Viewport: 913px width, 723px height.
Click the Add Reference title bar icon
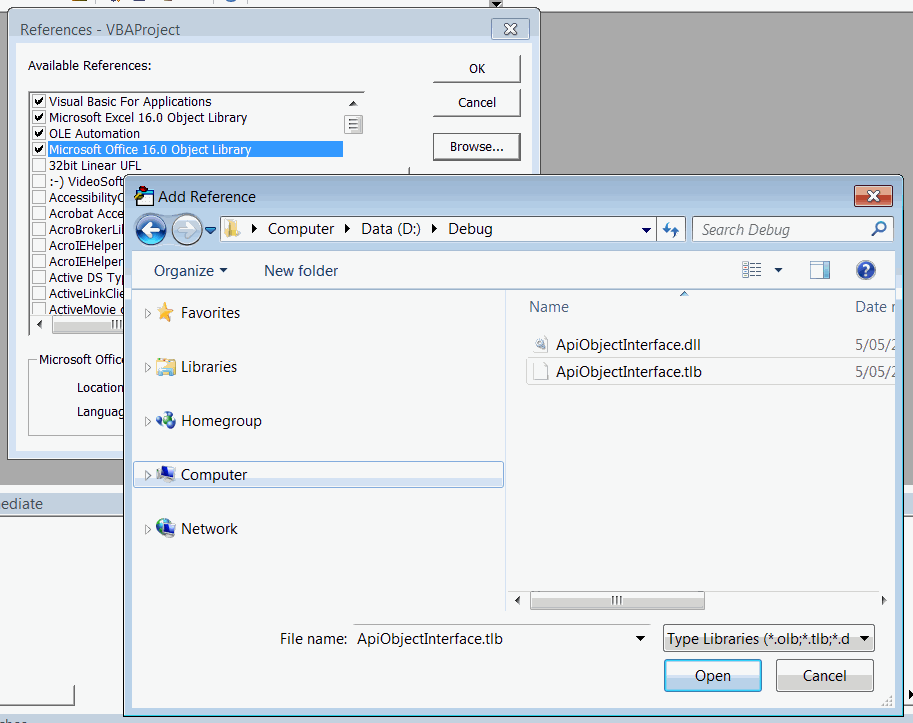coord(144,196)
